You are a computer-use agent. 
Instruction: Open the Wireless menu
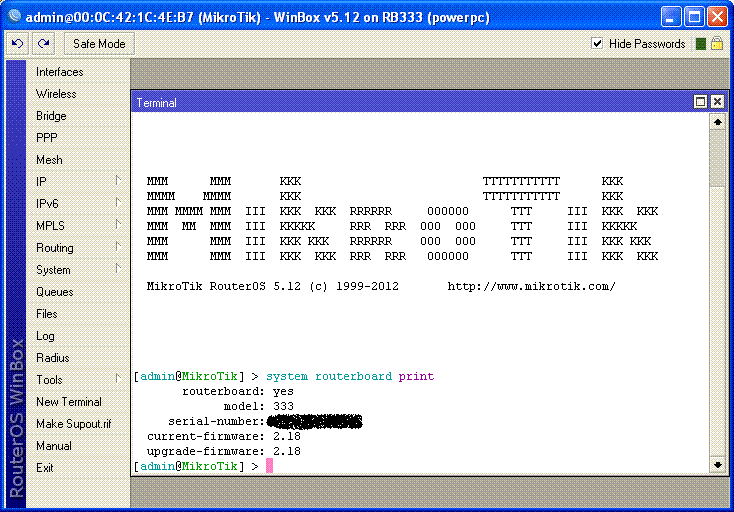tap(56, 94)
